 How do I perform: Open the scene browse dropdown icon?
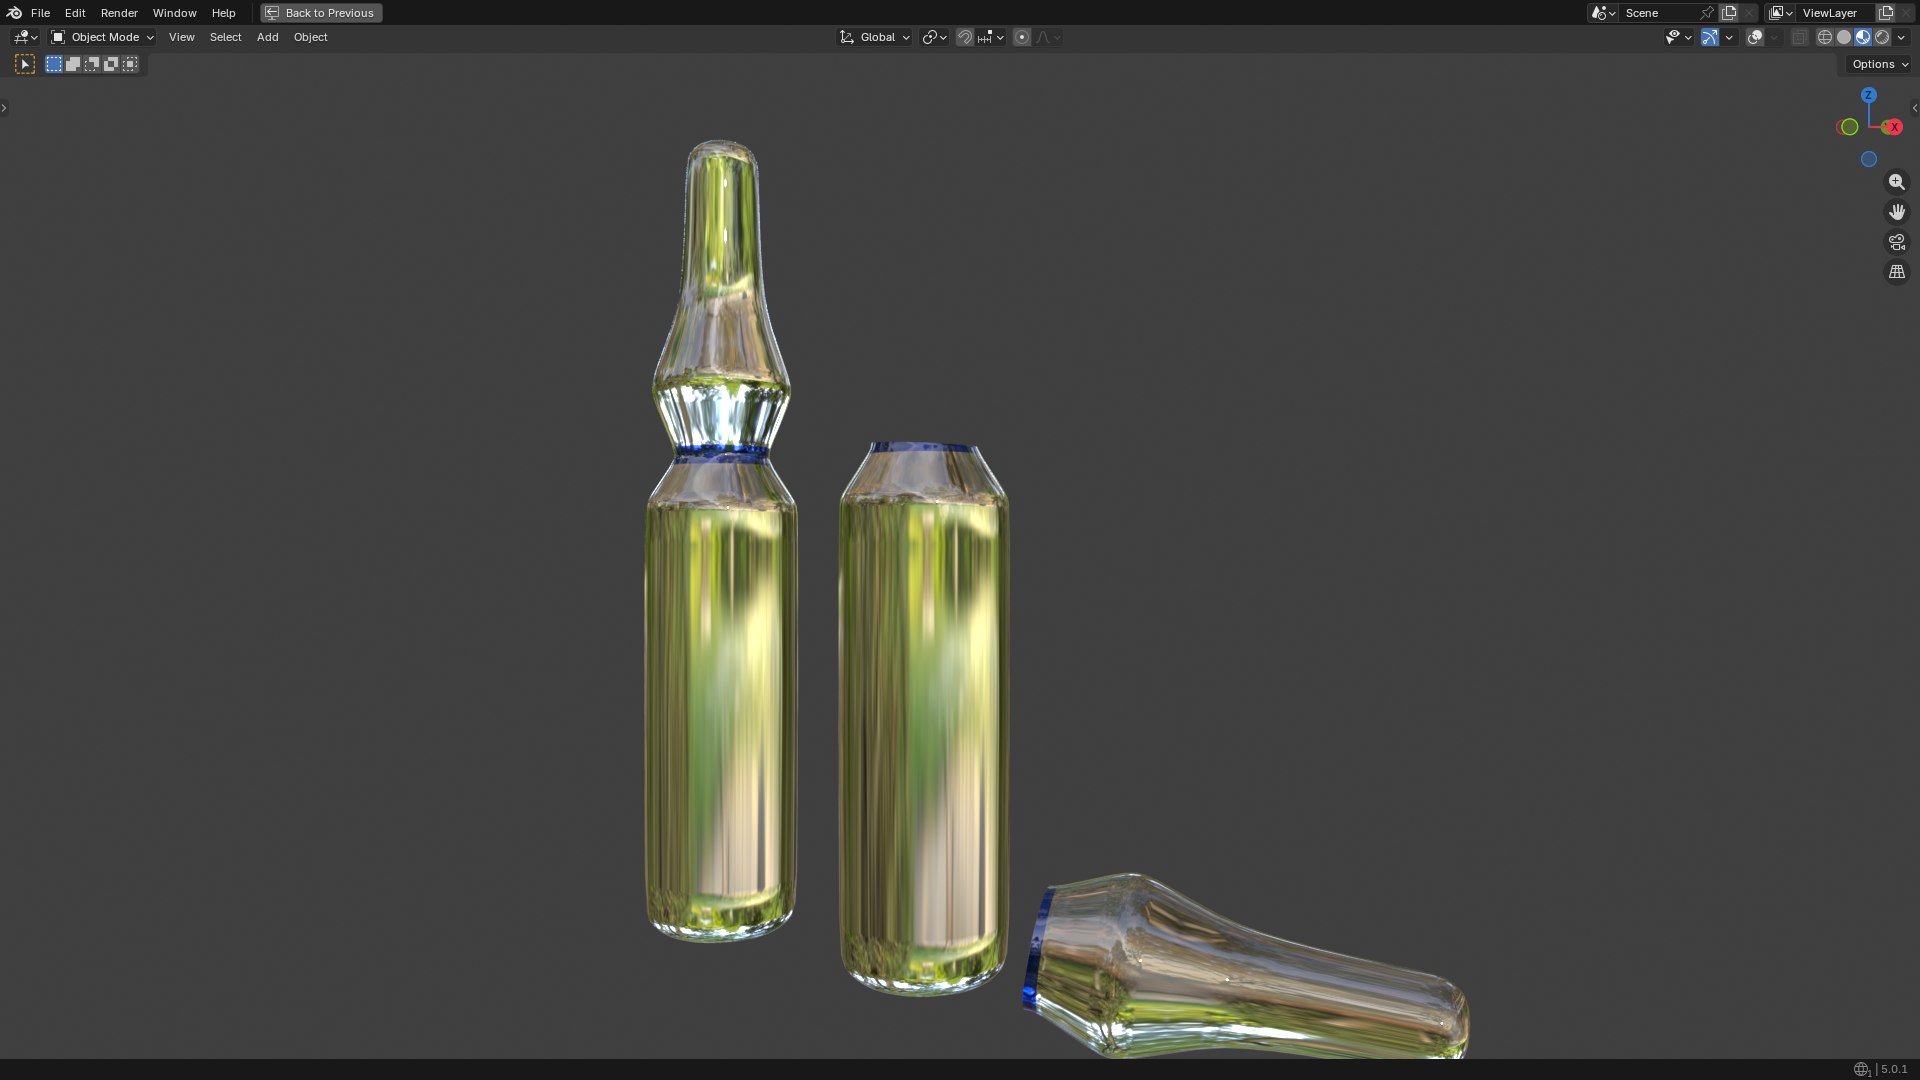coord(1603,13)
